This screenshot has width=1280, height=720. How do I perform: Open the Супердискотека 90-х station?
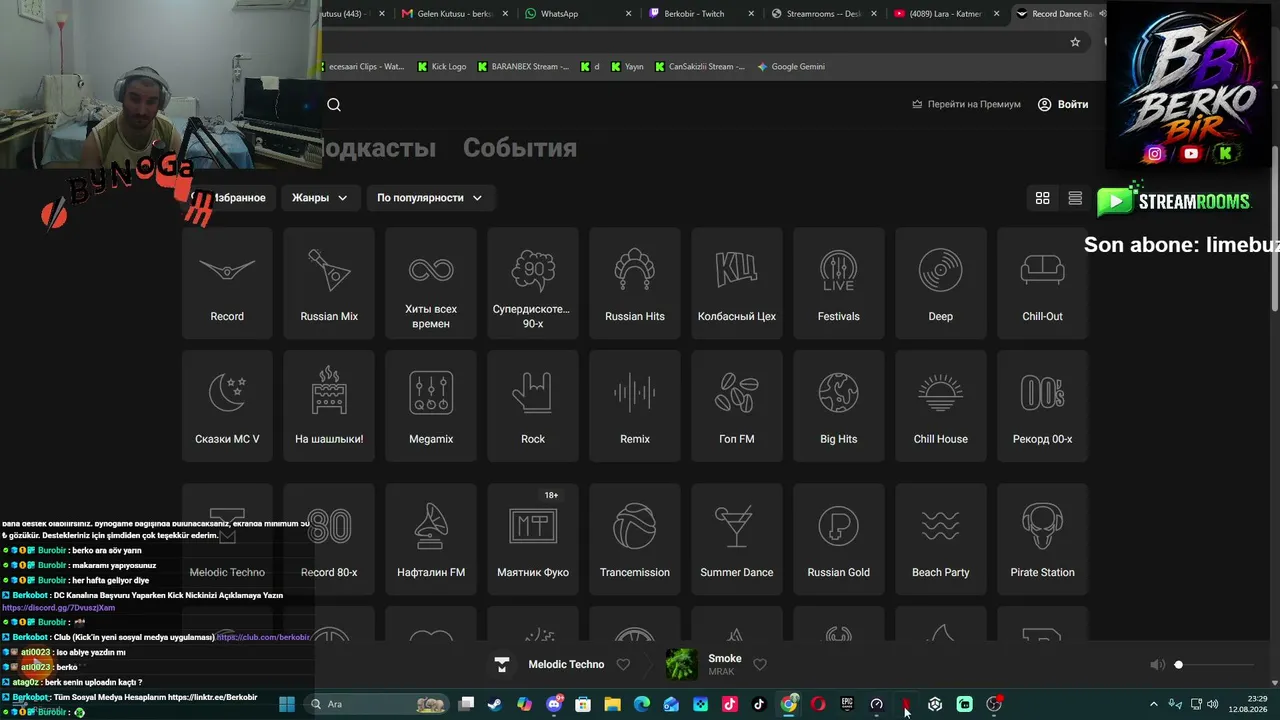point(533,283)
